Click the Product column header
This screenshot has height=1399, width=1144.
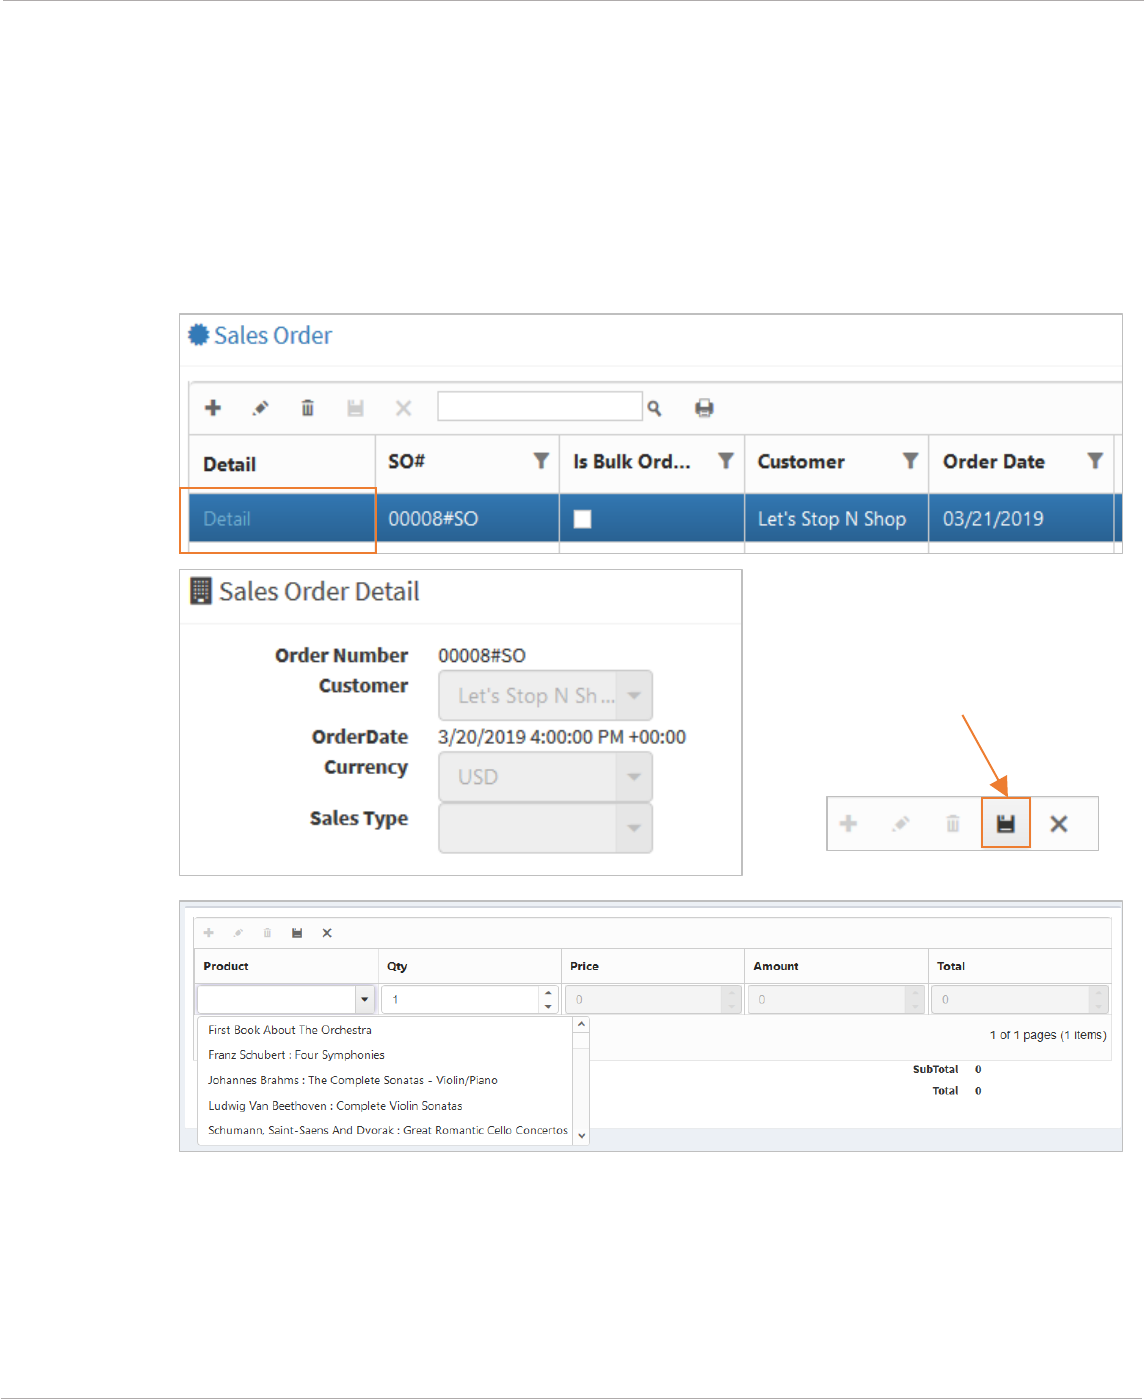pos(226,966)
